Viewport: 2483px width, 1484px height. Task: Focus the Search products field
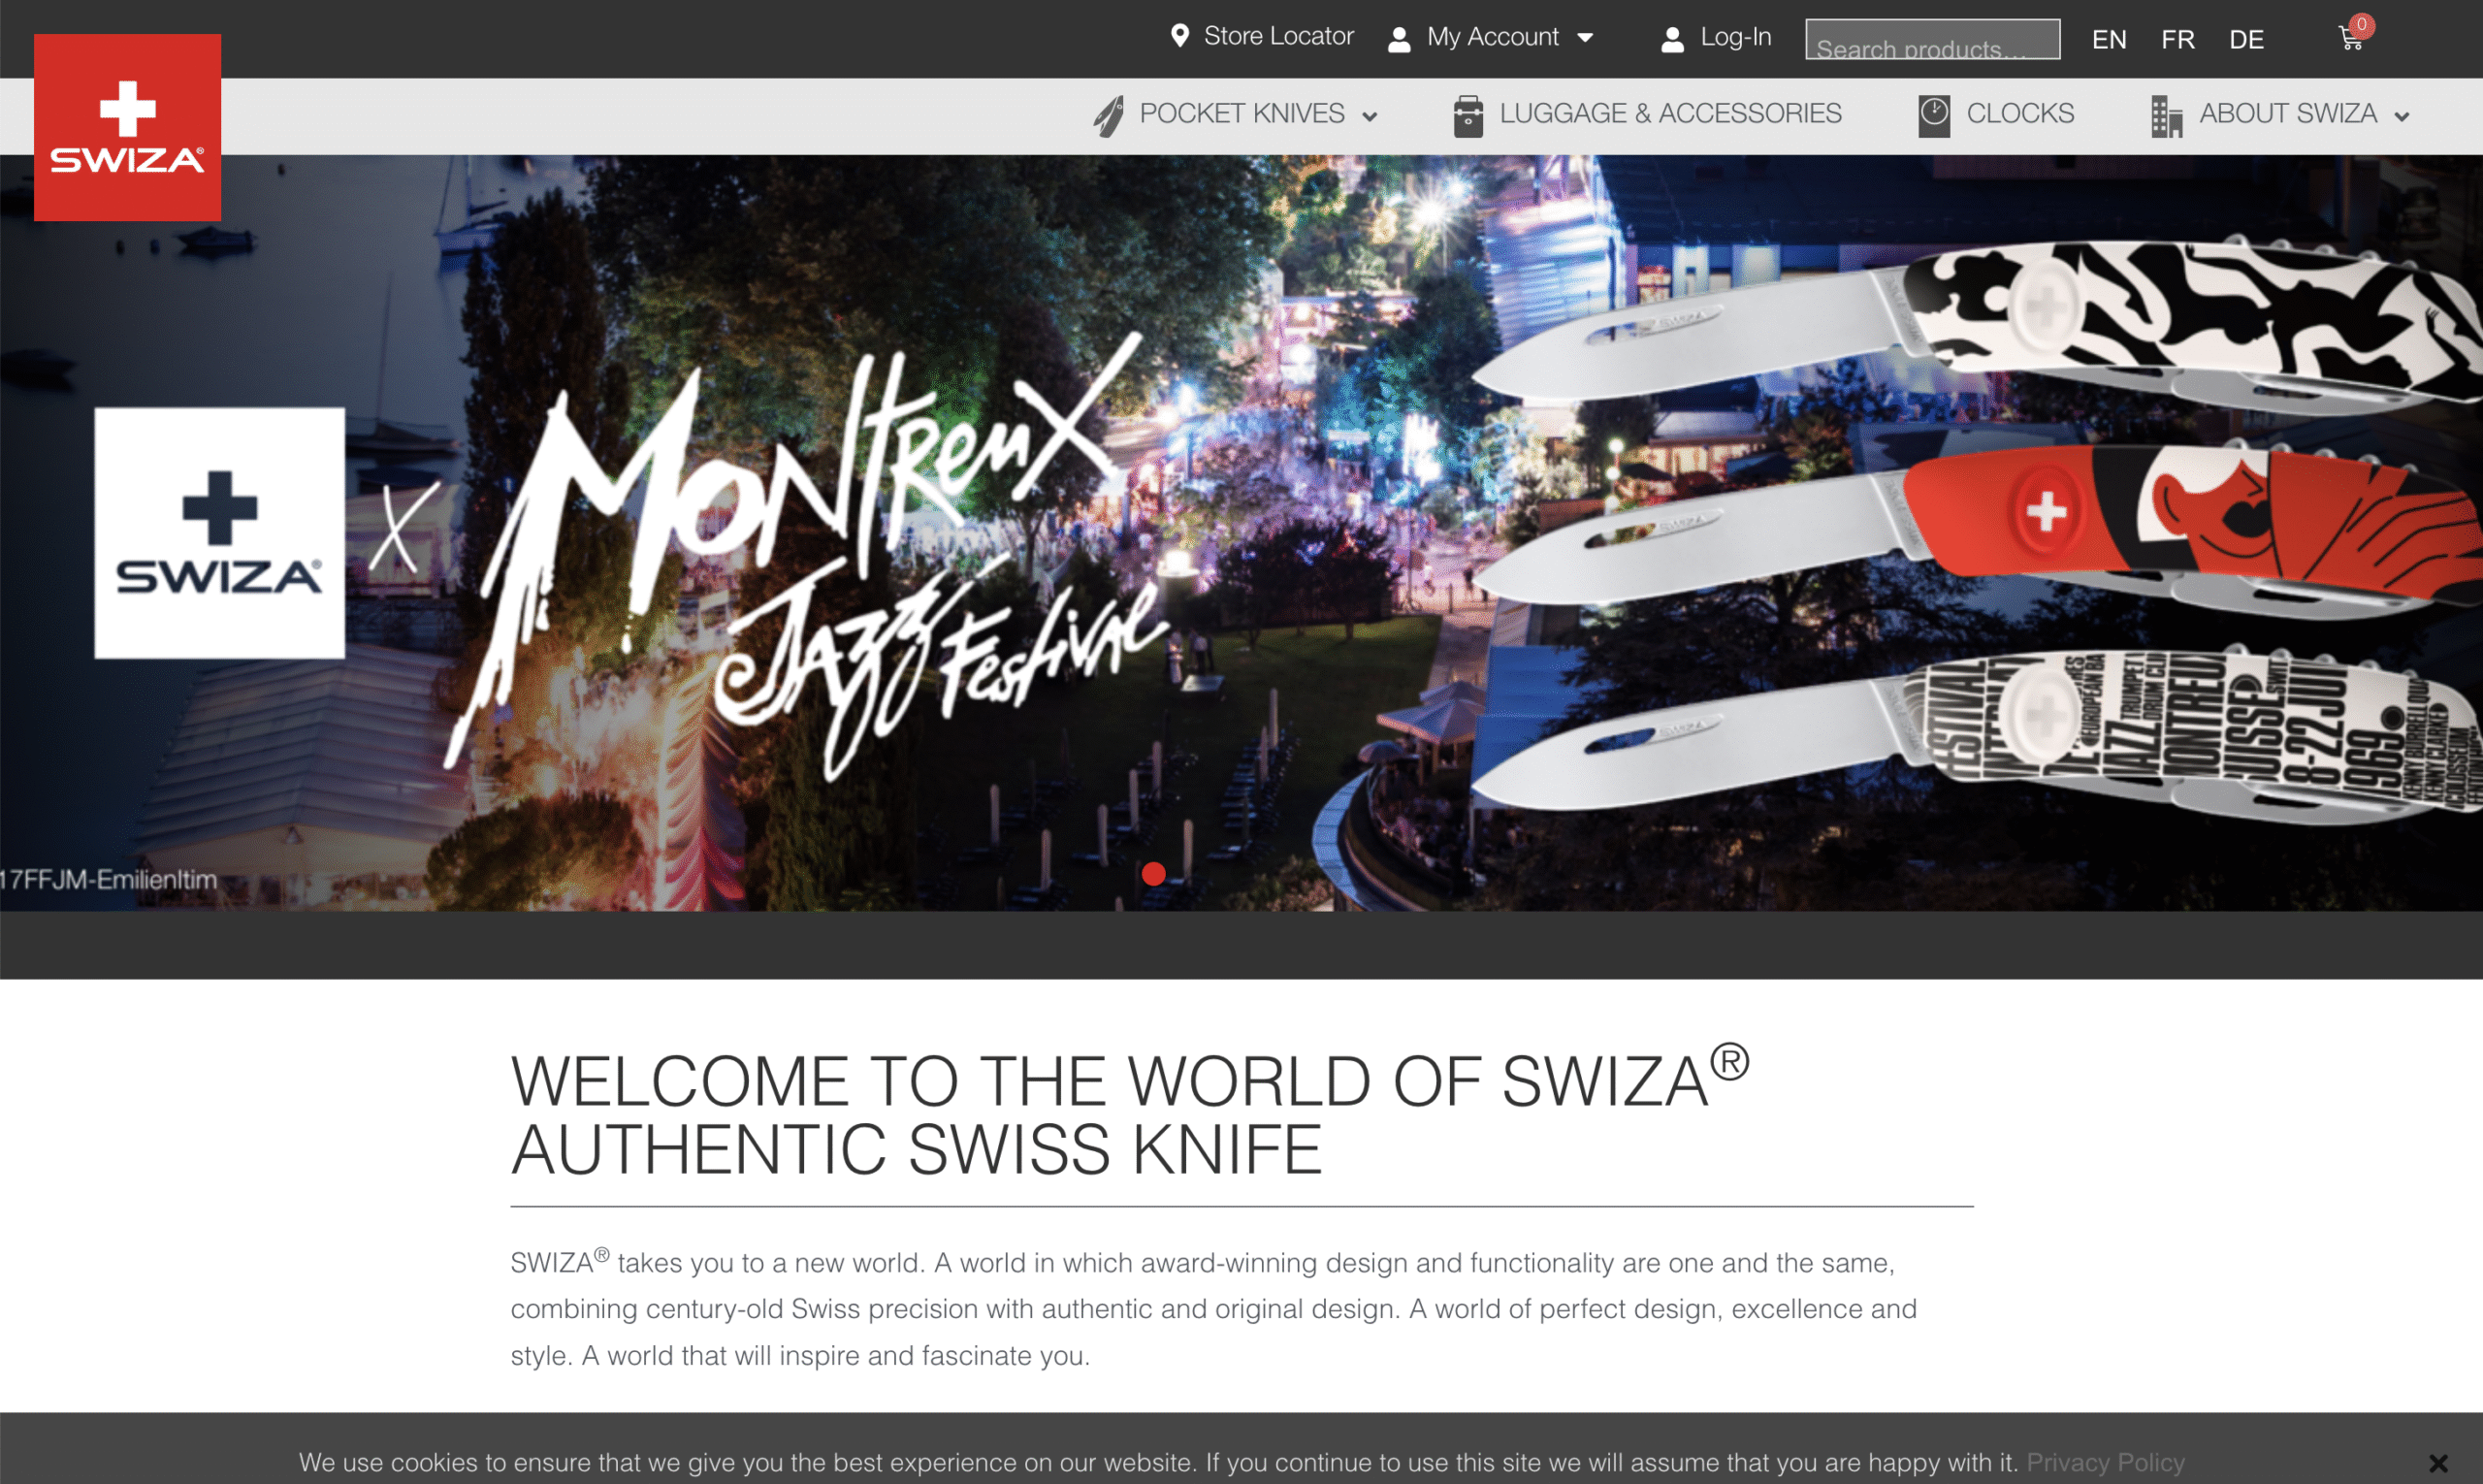click(1932, 39)
